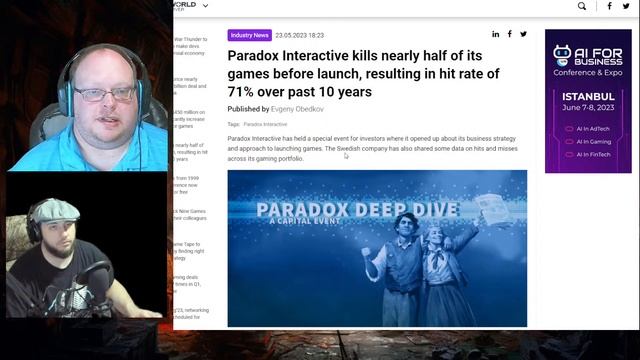
Task: Click the article headline about Paradox Interactive
Action: (363, 73)
